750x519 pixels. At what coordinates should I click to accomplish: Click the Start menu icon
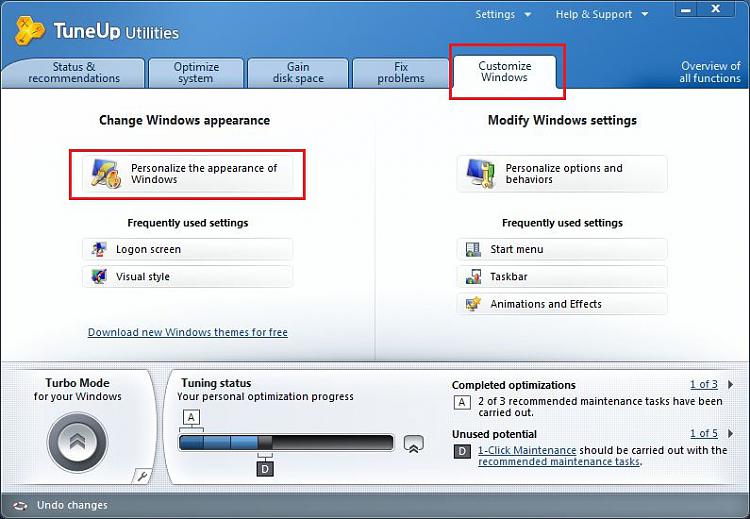click(x=473, y=249)
